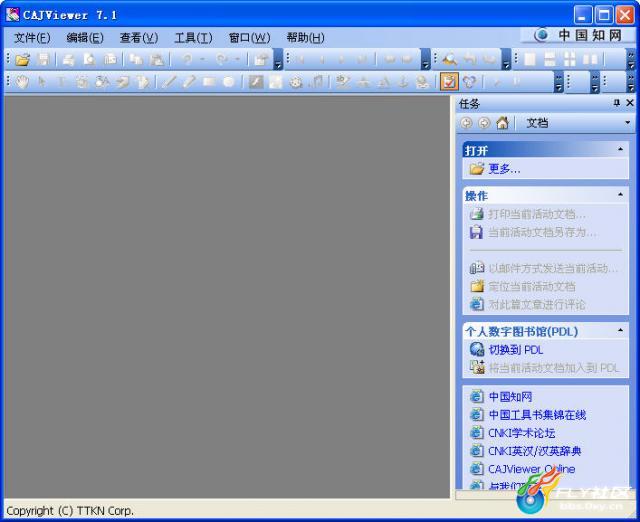Switch to facing pages layout
640x522 pixels.
590,60
